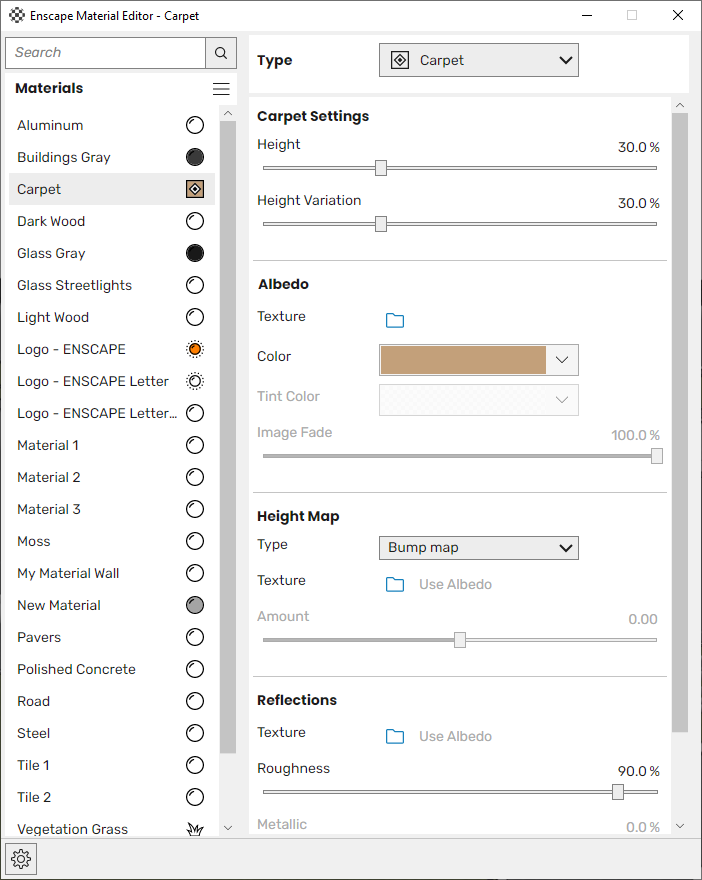Click the Height Map texture folder icon
Screen dimensions: 702x880
coord(395,584)
